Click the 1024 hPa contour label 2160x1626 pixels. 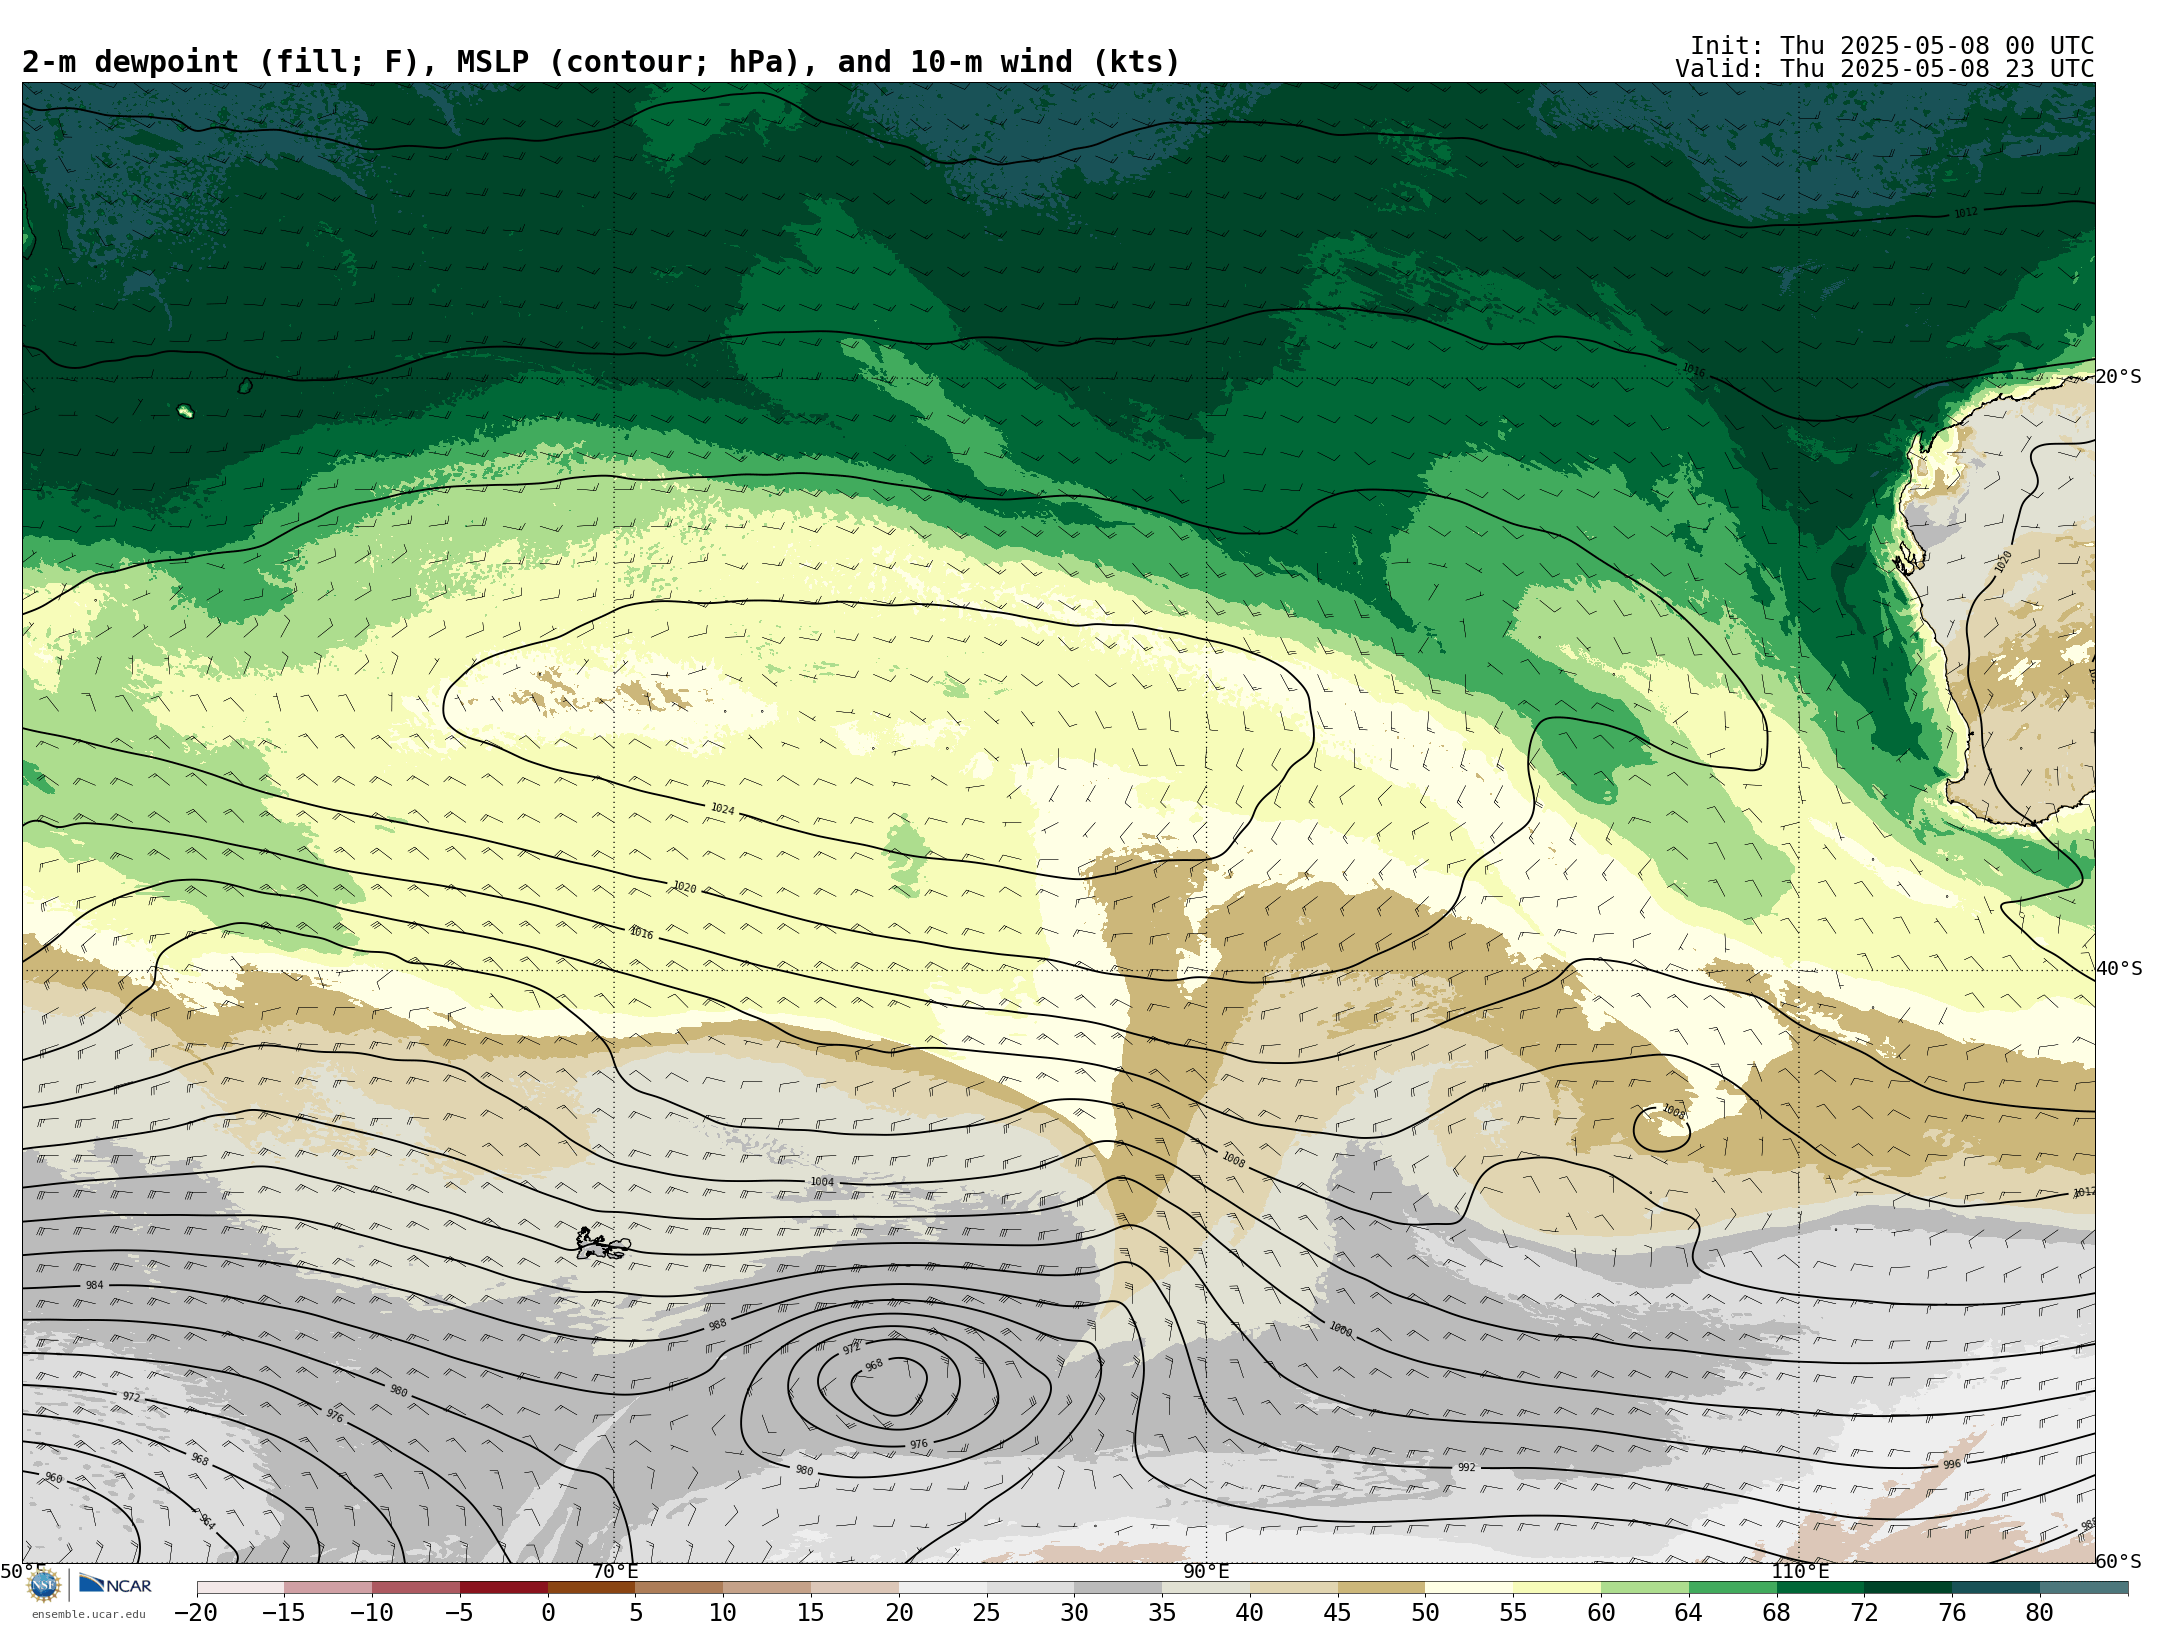pyautogui.click(x=722, y=809)
